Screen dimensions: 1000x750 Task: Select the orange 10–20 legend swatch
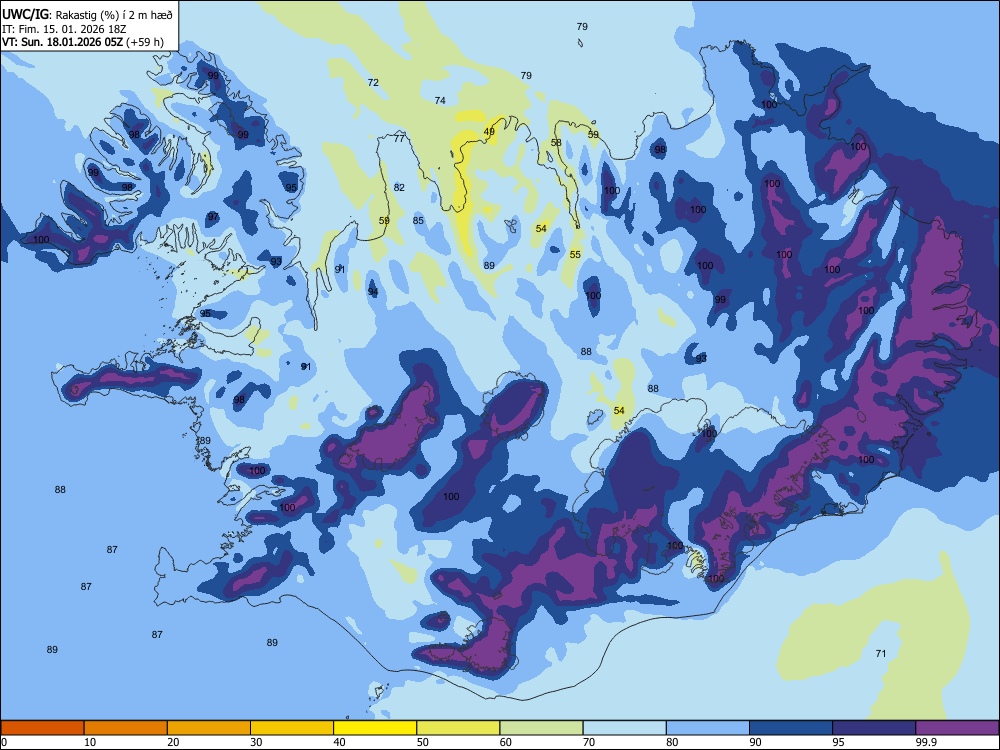(x=126, y=728)
